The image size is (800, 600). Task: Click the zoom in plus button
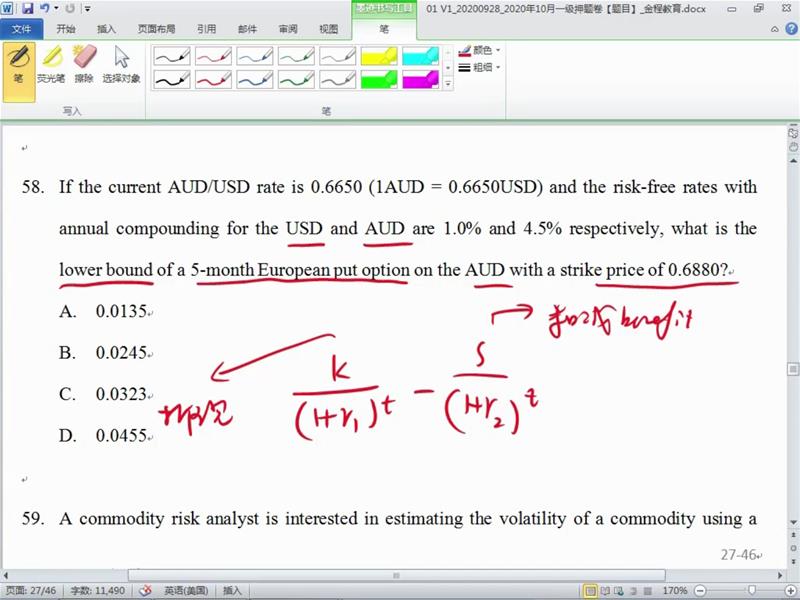click(x=788, y=591)
